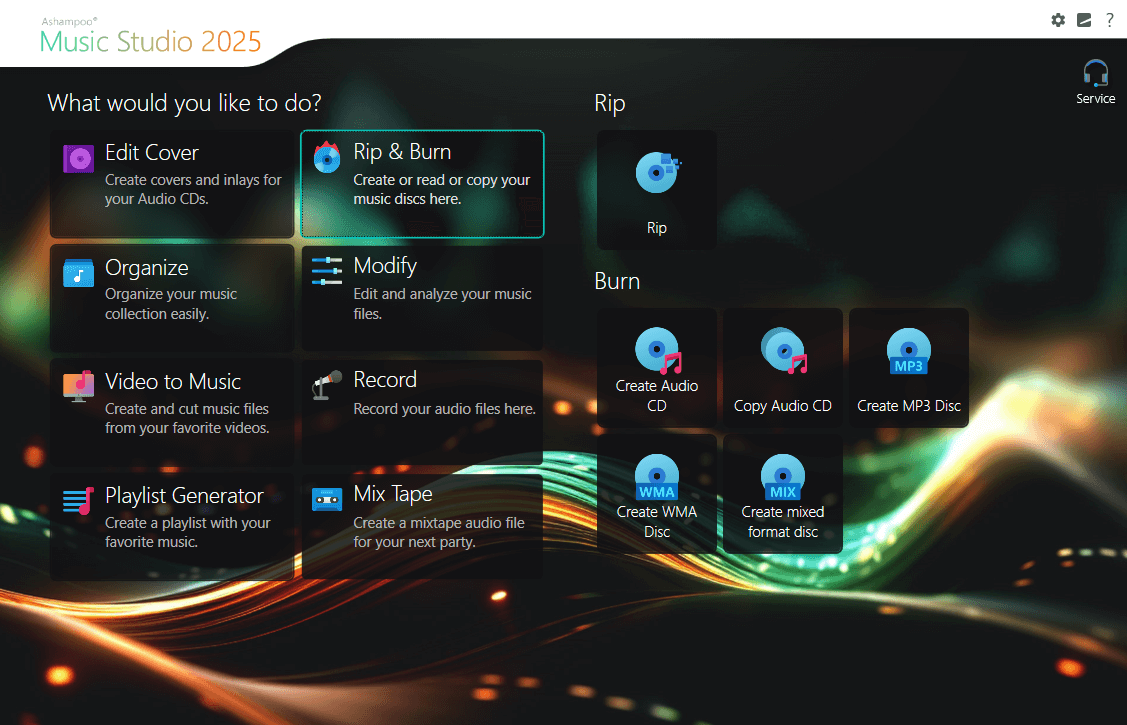Select Create MP3 Disc
This screenshot has width=1127, height=725.
pos(908,367)
